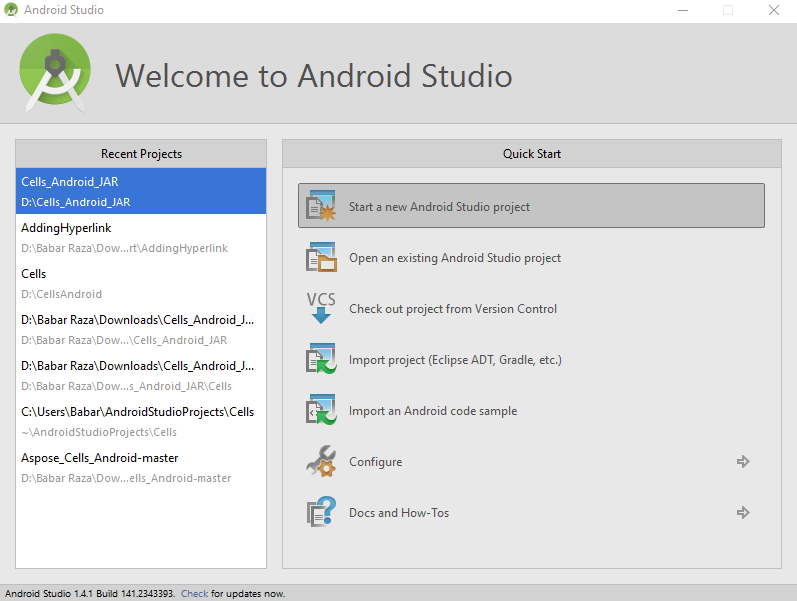The width and height of the screenshot is (797, 601).
Task: Click the Import an Android code sample label
Action: (x=433, y=411)
